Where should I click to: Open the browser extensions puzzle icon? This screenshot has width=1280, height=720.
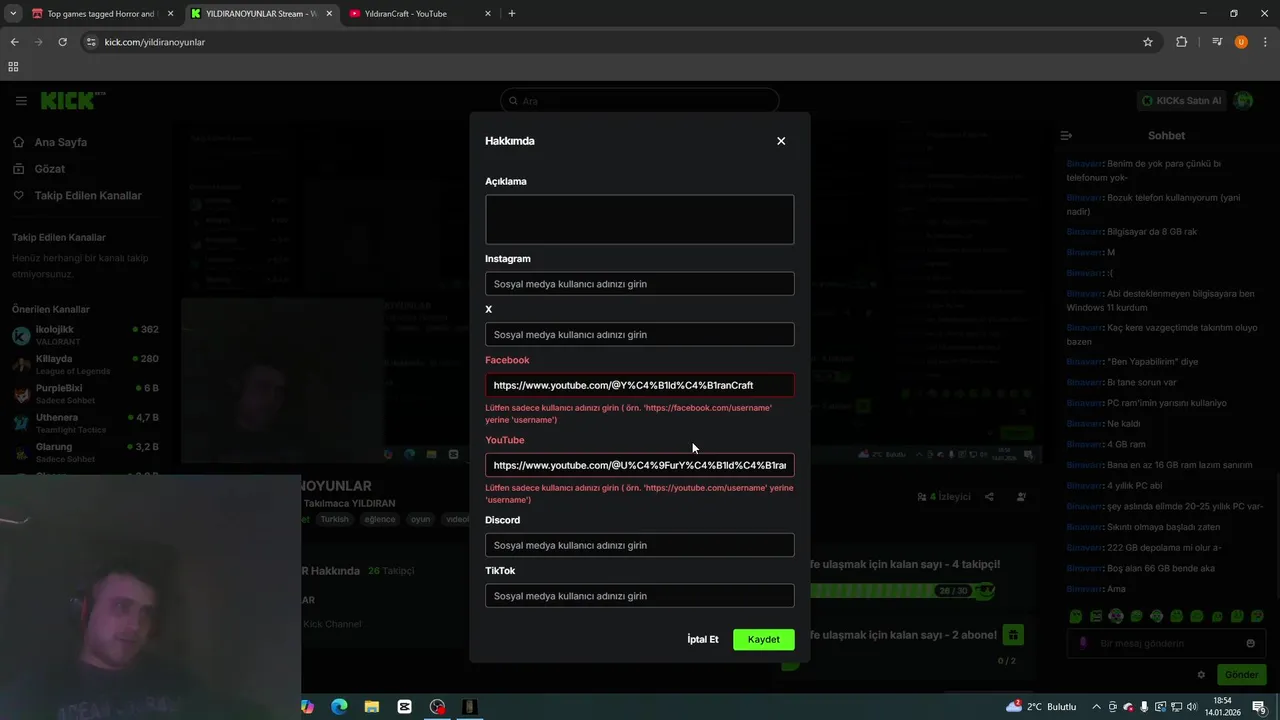point(1182,42)
